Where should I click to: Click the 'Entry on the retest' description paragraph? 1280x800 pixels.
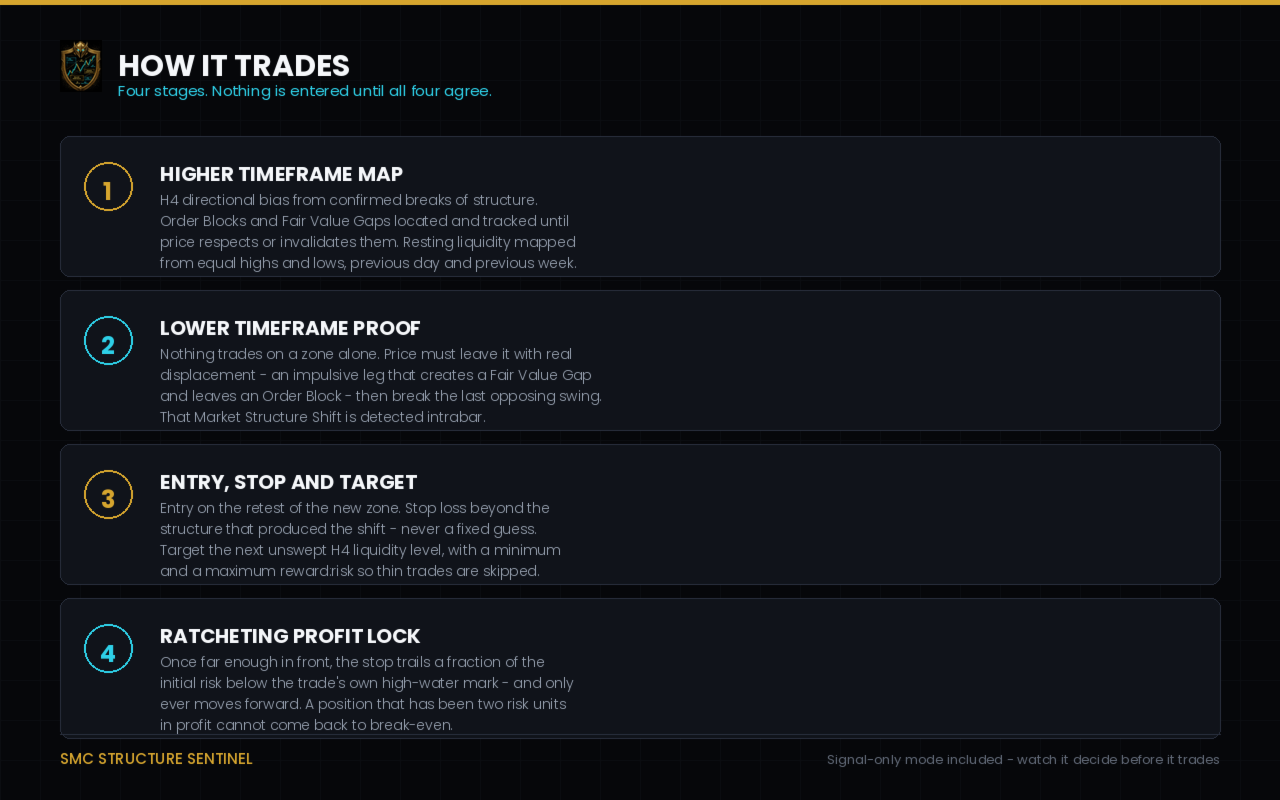tap(360, 539)
